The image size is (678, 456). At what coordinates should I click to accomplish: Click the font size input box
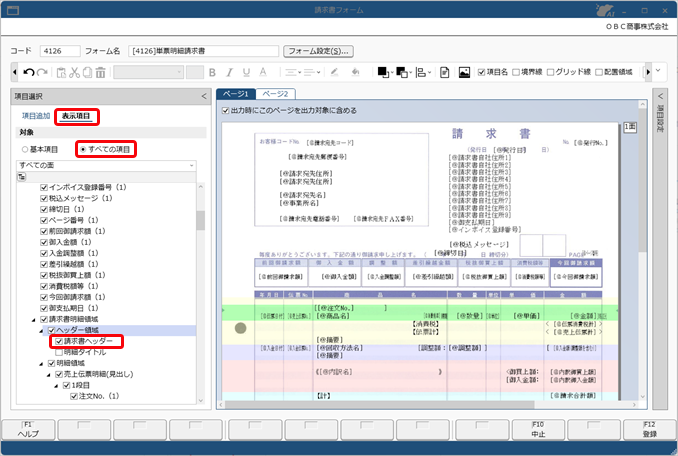195,72
